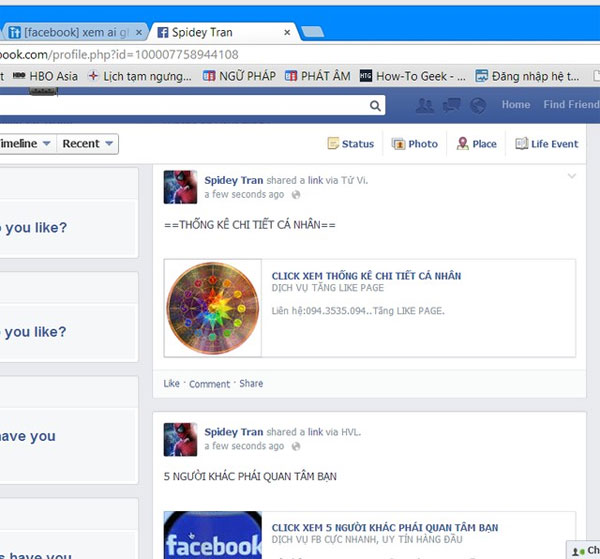
Task: Share the Tử Vi post
Action: (x=251, y=383)
